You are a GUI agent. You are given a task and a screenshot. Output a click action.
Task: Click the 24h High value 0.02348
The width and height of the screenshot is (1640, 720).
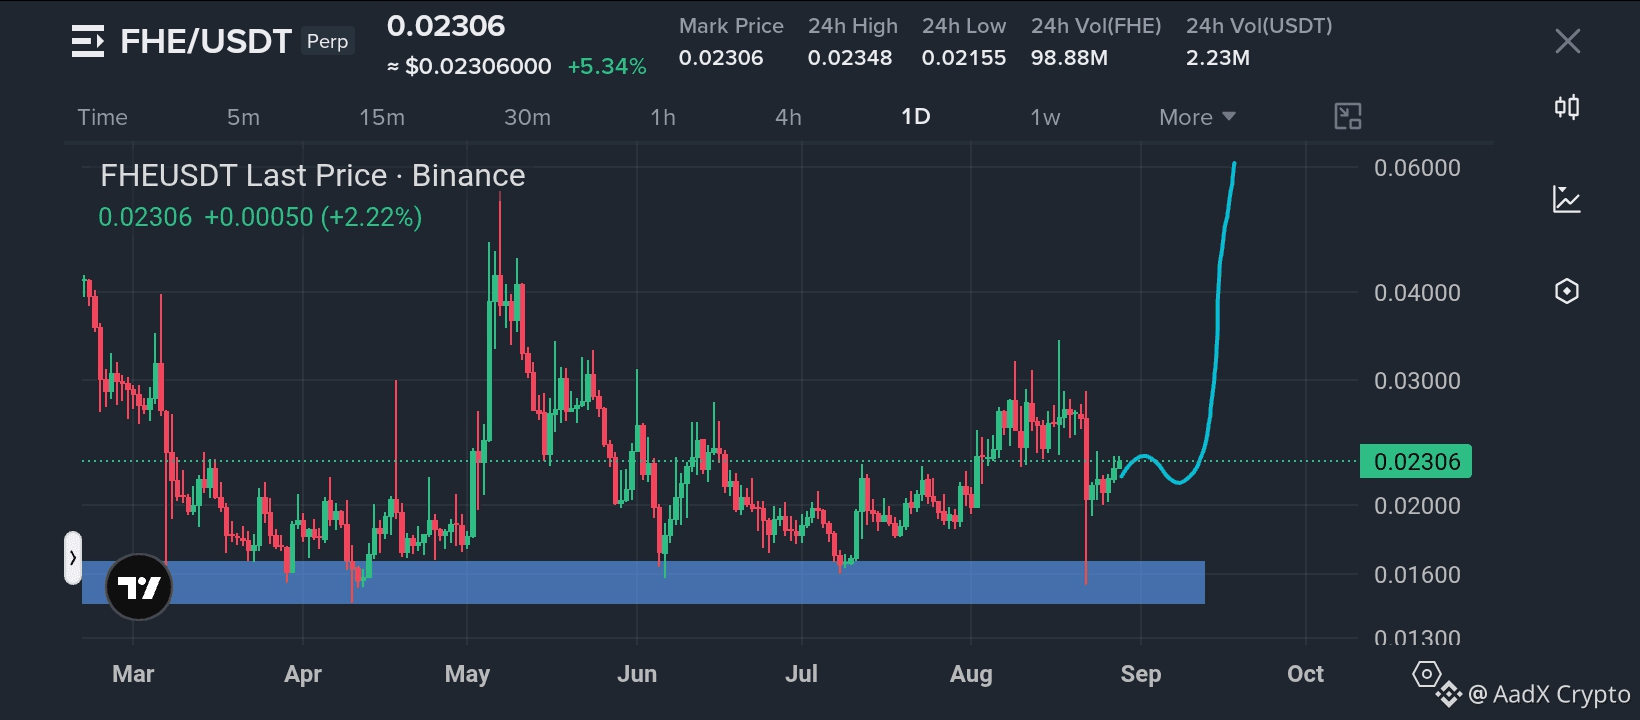click(850, 58)
